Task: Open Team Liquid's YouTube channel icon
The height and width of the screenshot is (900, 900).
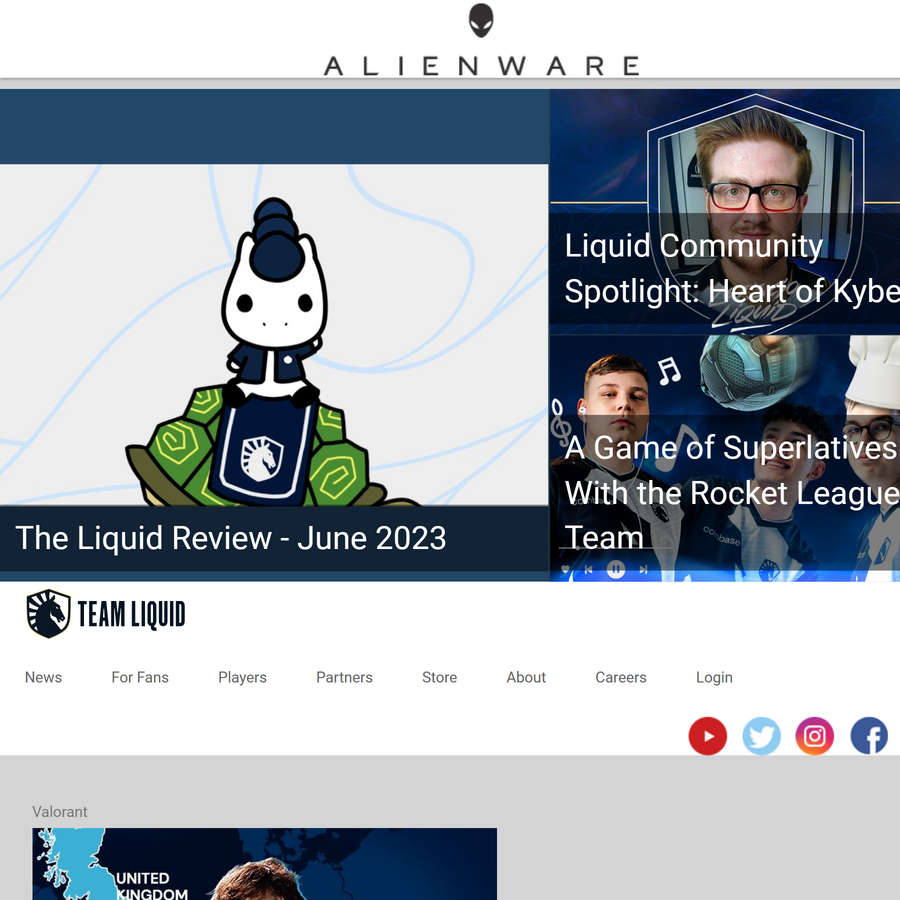Action: coord(708,736)
